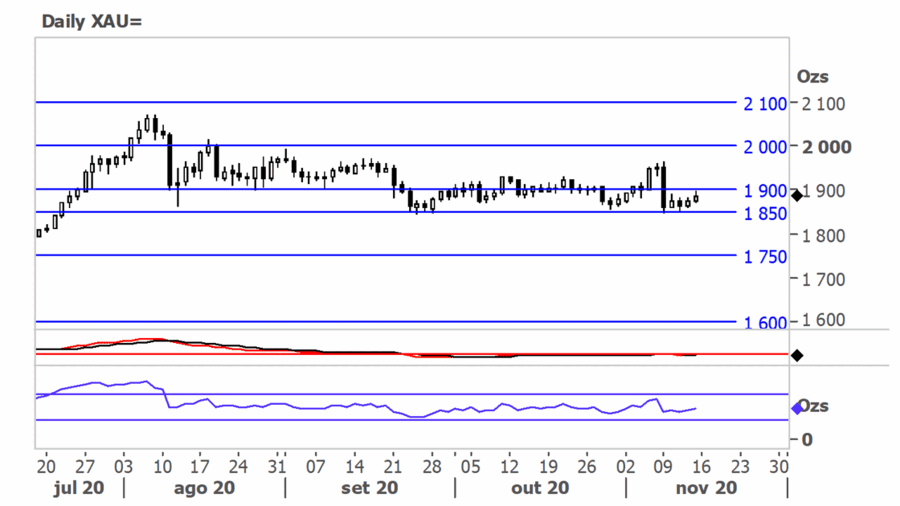
Task: Click the bold 2 000 axis value
Action: [827, 147]
